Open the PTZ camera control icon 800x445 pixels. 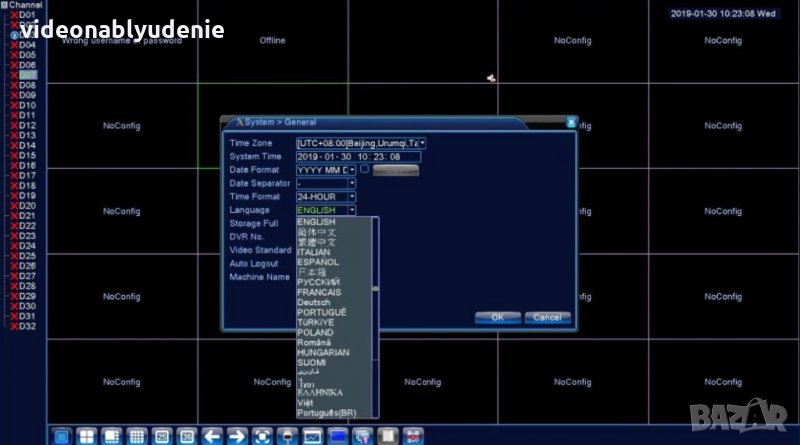287,436
